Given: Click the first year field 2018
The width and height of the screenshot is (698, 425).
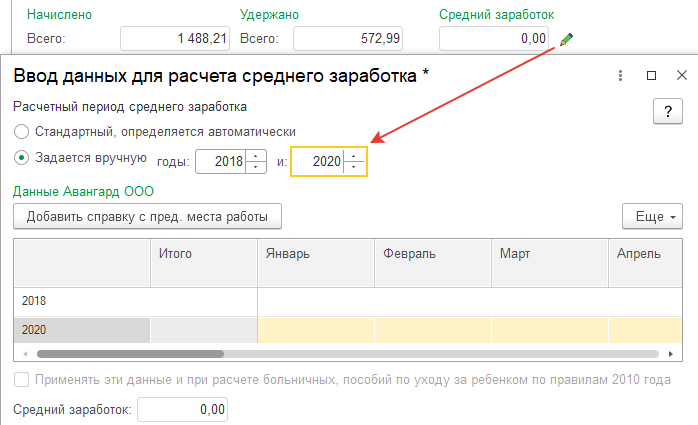Looking at the screenshot, I should [x=221, y=161].
